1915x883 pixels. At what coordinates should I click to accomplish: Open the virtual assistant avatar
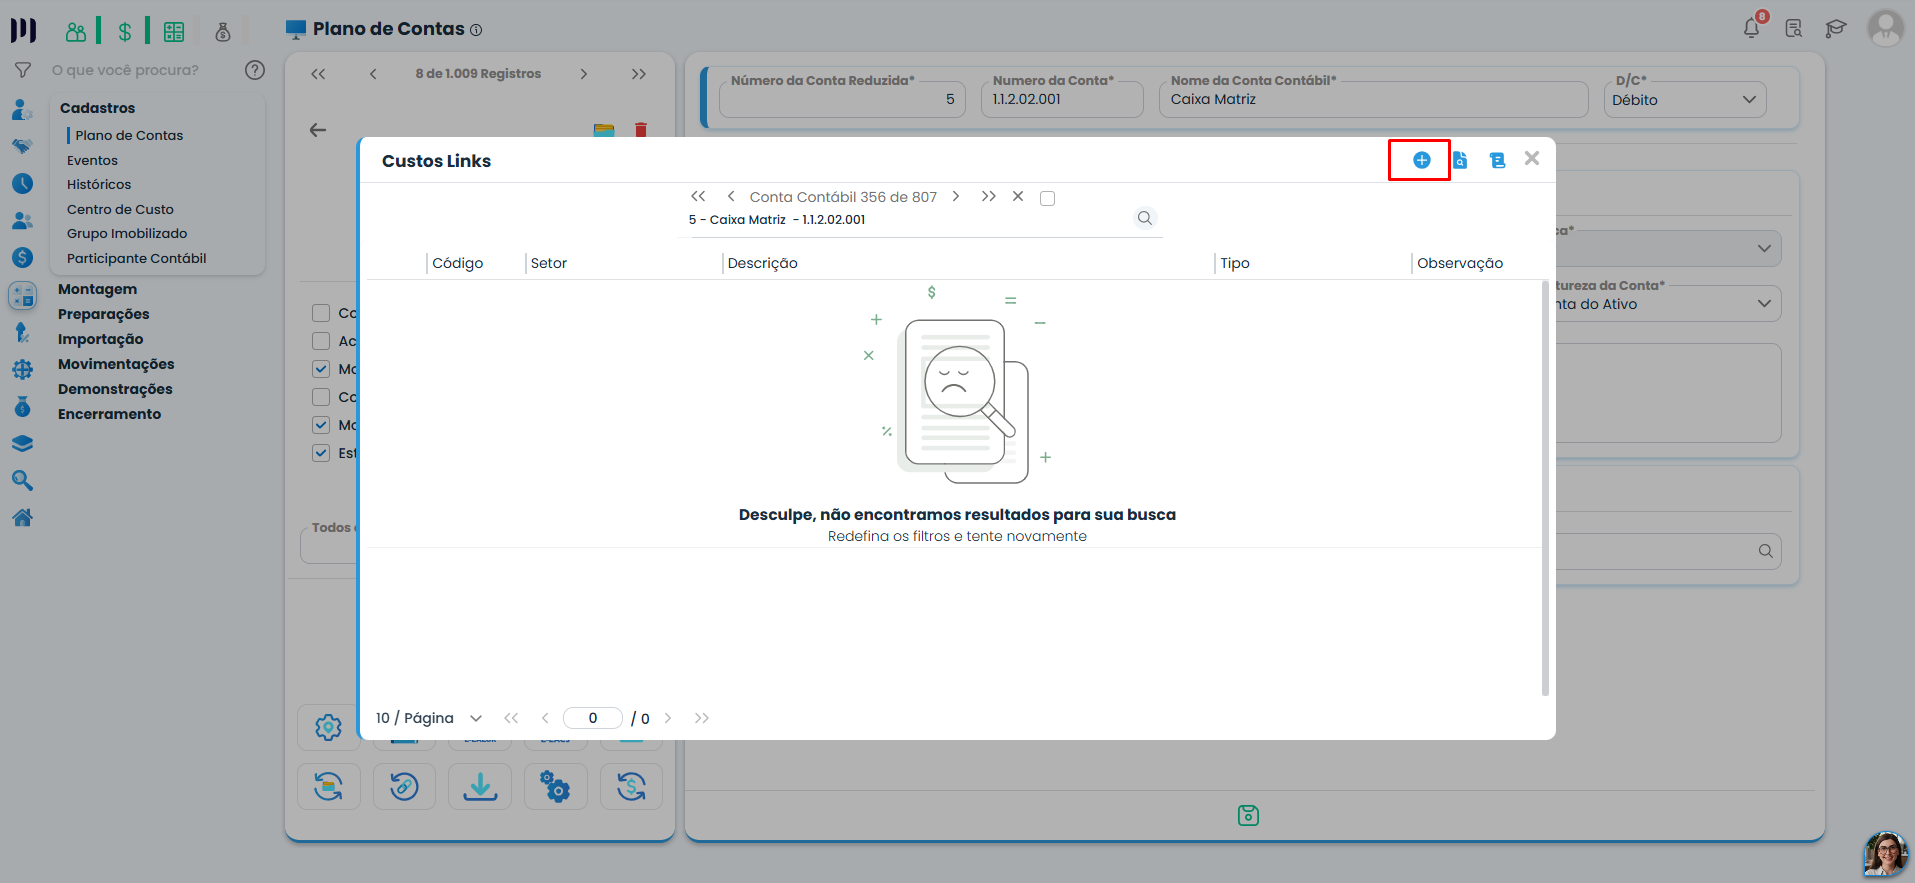coord(1886,854)
